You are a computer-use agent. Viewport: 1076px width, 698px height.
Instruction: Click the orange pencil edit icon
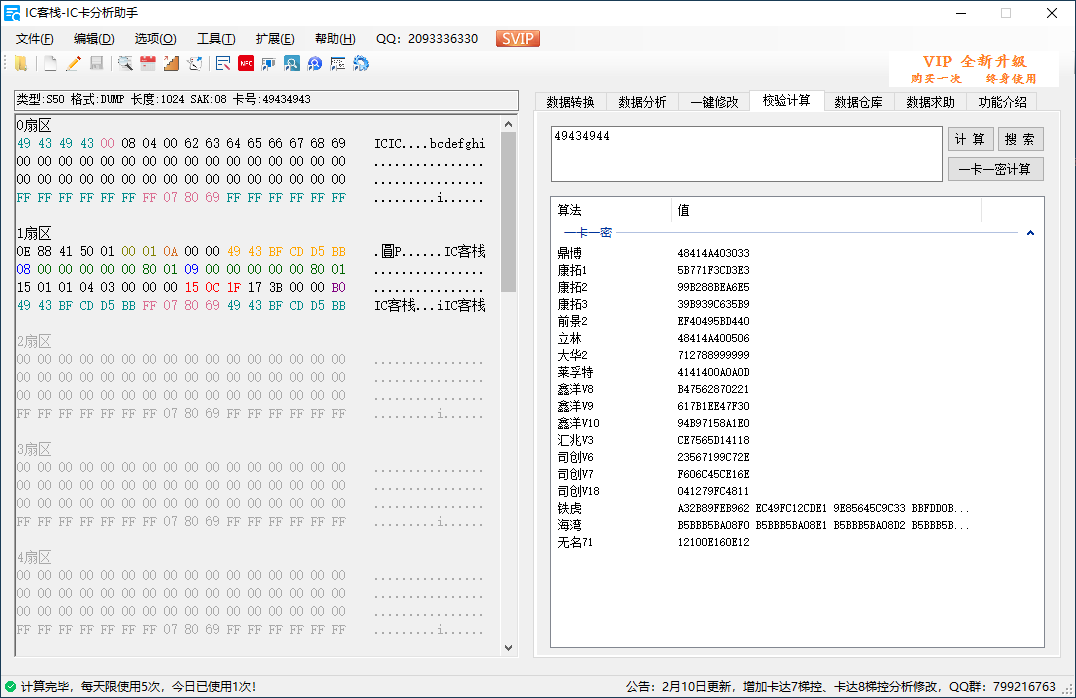coord(73,64)
